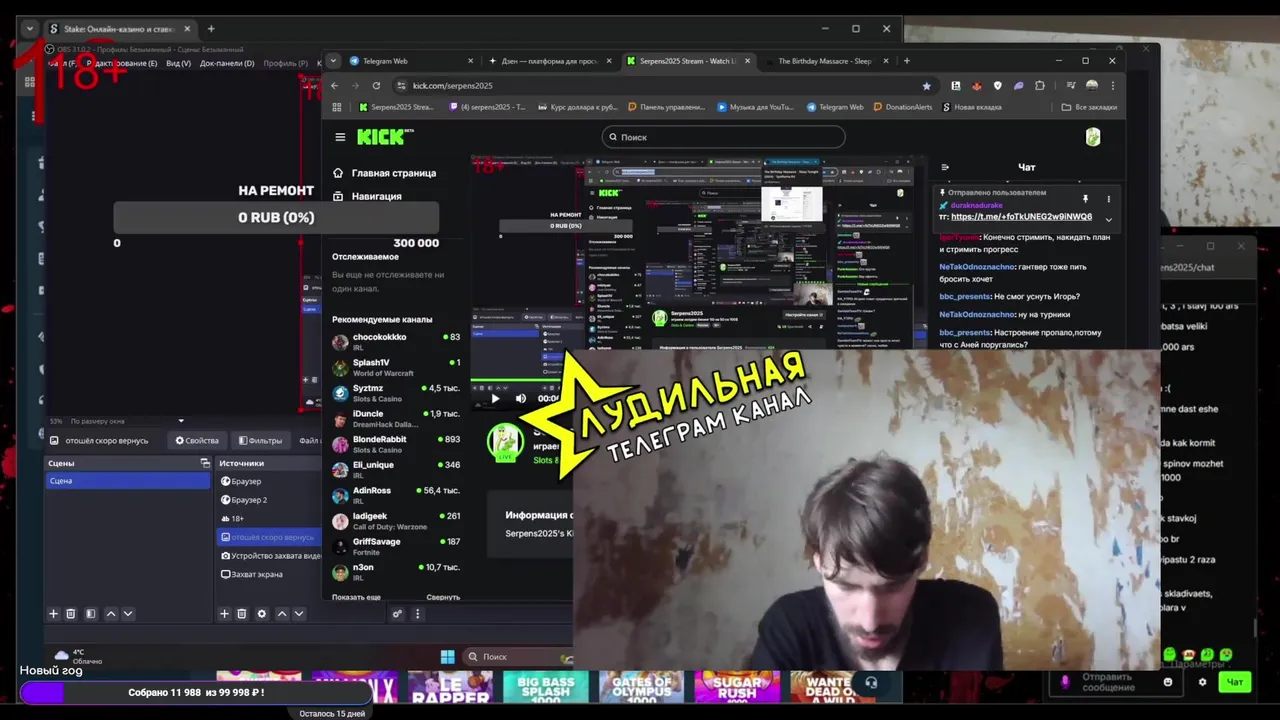Open popout chat settings gear
Image resolution: width=1280 pixels, height=720 pixels.
tap(1202, 682)
